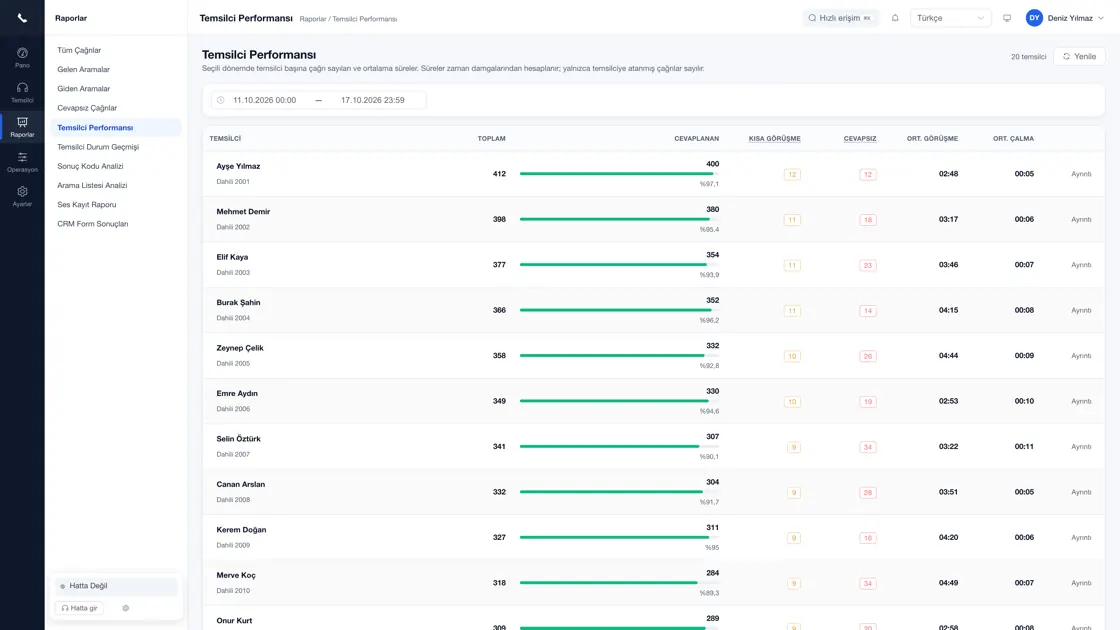Open Temsilci Durum Geçmişi report
The height and width of the screenshot is (630, 1120).
[x=98, y=146]
